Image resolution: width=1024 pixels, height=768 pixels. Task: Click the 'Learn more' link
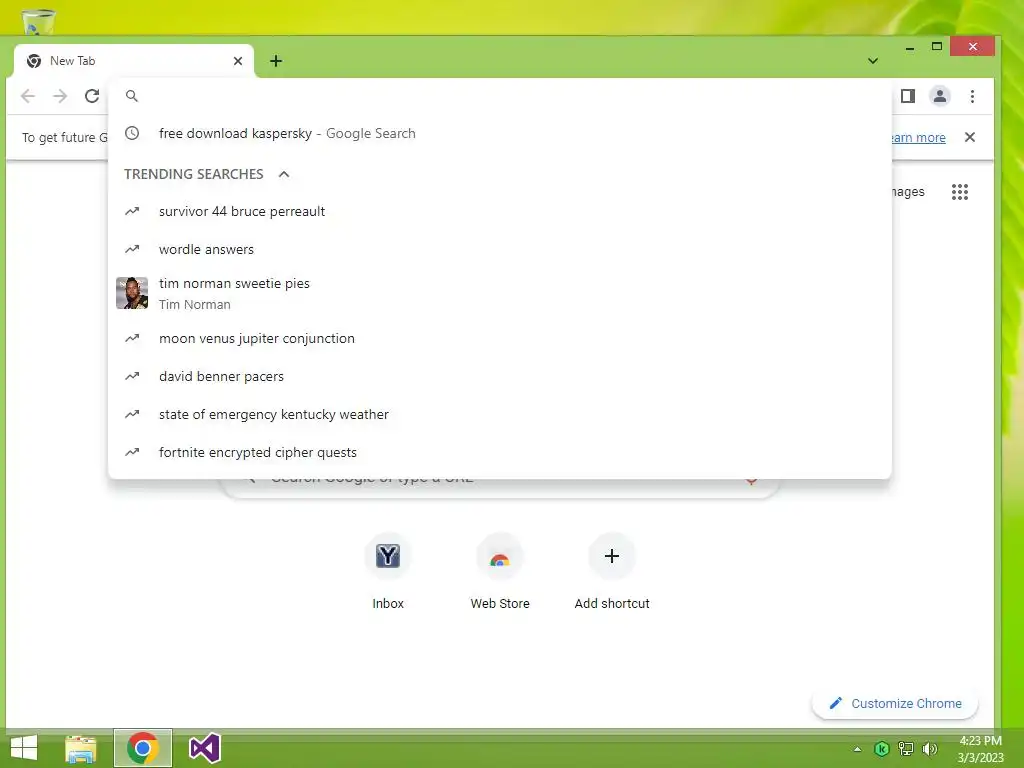point(918,137)
